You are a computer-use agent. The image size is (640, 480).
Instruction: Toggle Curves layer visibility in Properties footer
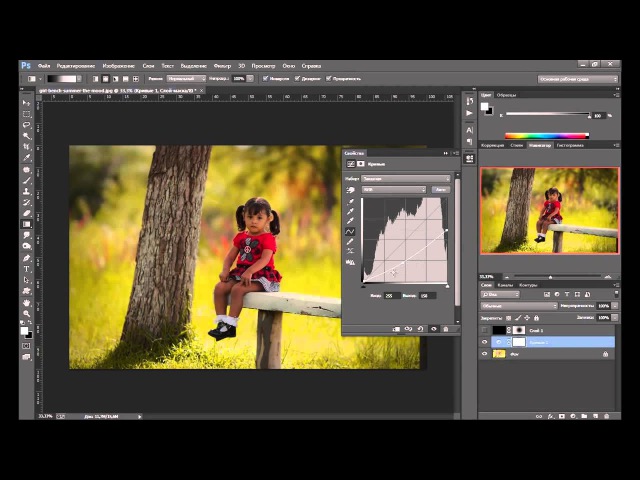pos(433,329)
